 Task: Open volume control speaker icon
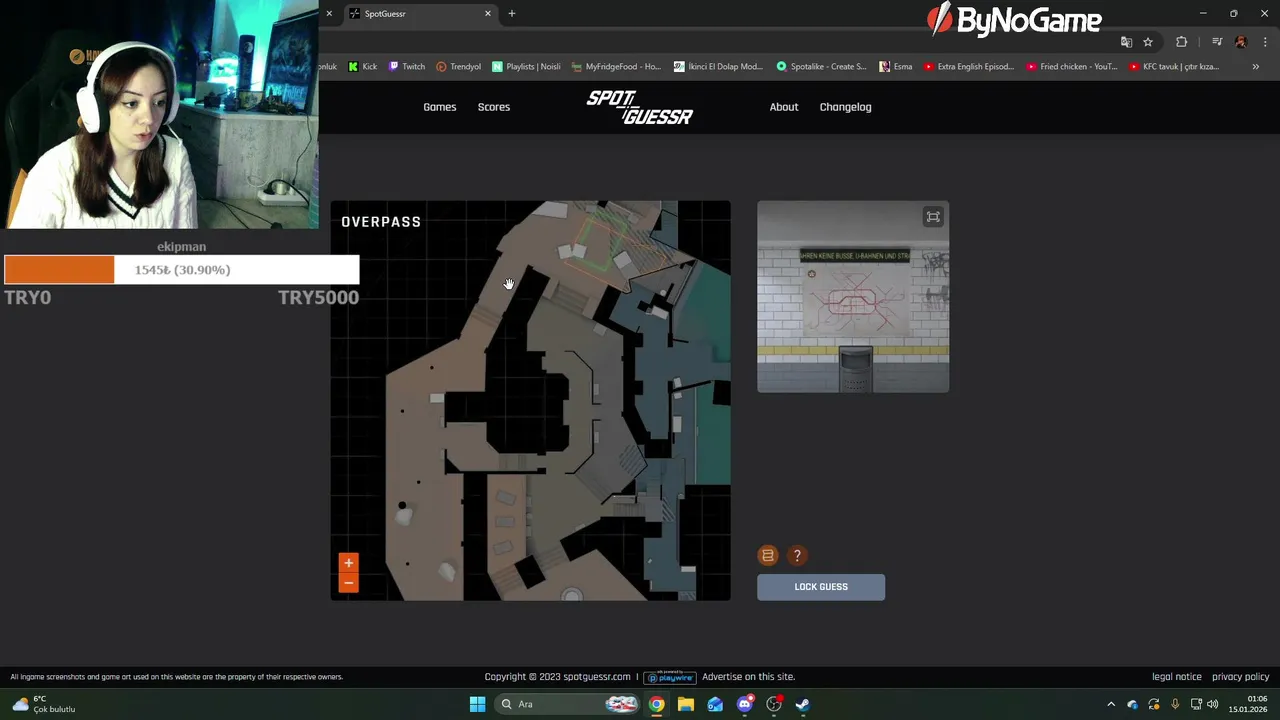1213,704
